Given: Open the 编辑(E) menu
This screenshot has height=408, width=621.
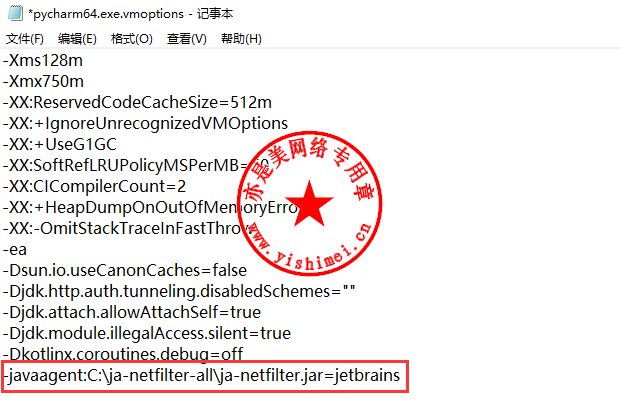Looking at the screenshot, I should point(77,39).
